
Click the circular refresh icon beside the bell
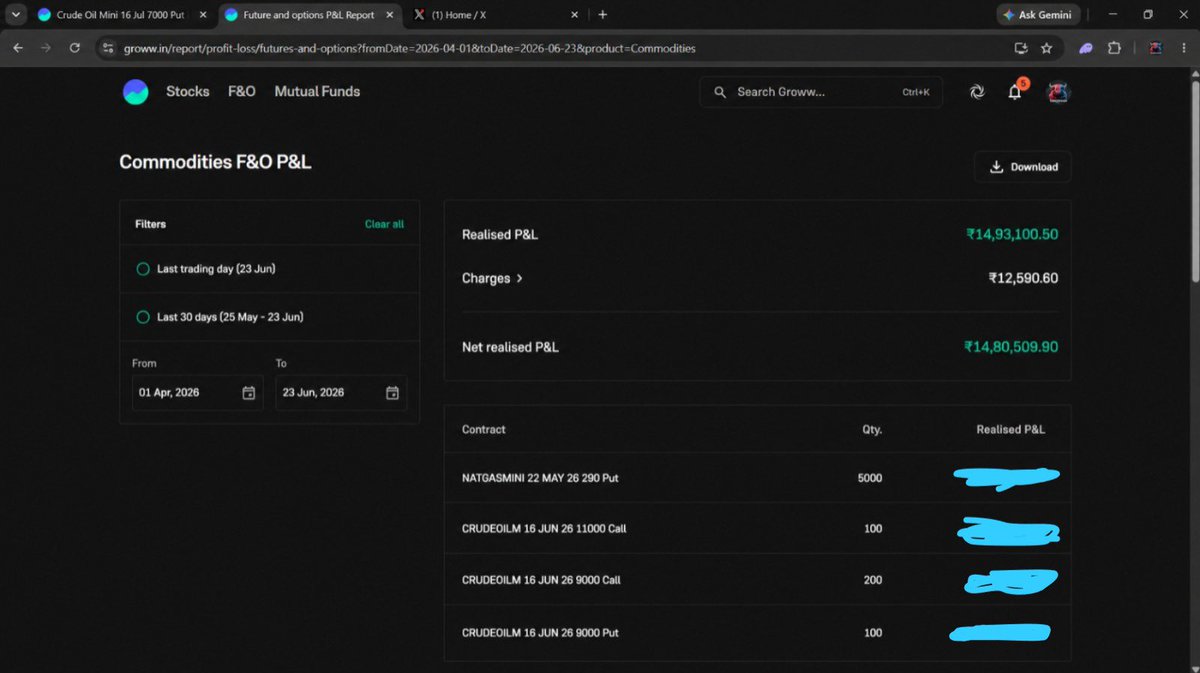click(x=977, y=91)
